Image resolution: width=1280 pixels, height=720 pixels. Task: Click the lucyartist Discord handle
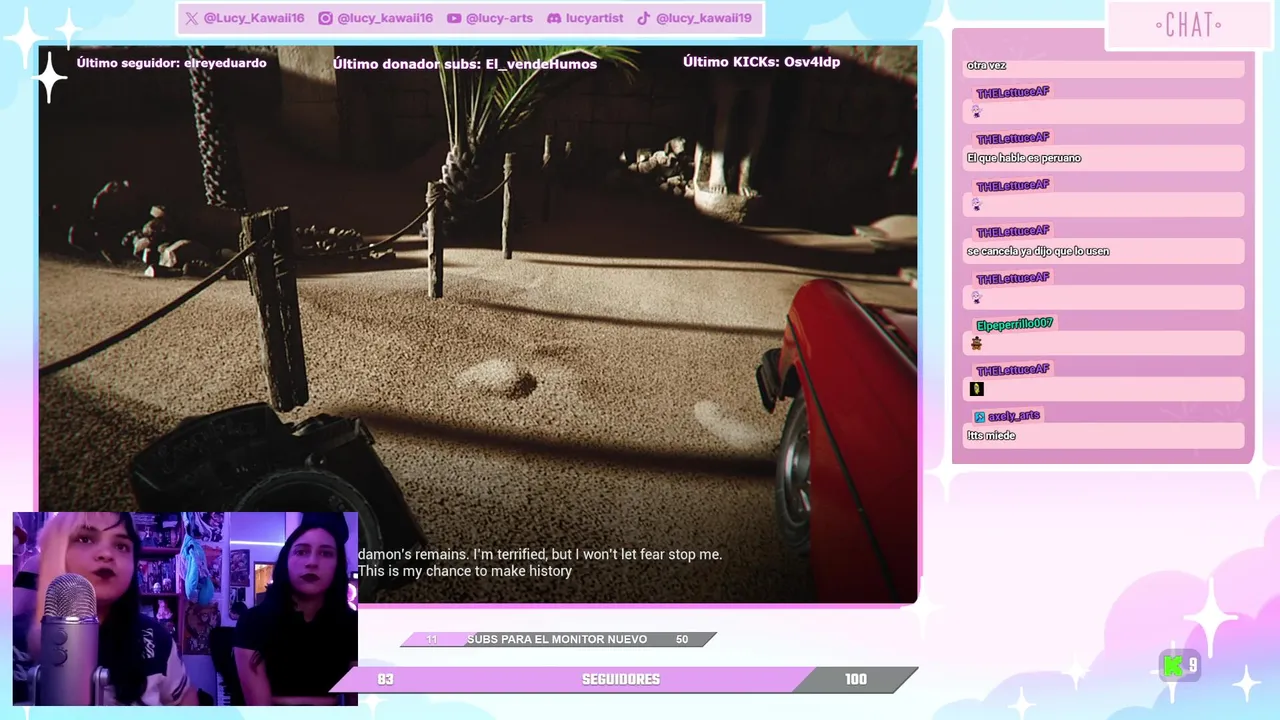click(x=594, y=18)
